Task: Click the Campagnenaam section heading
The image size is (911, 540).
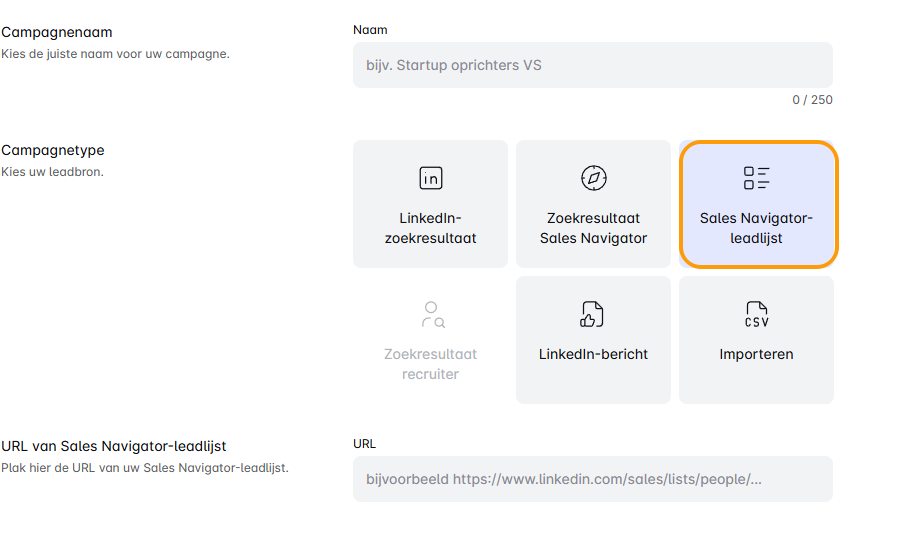Action: 56,32
